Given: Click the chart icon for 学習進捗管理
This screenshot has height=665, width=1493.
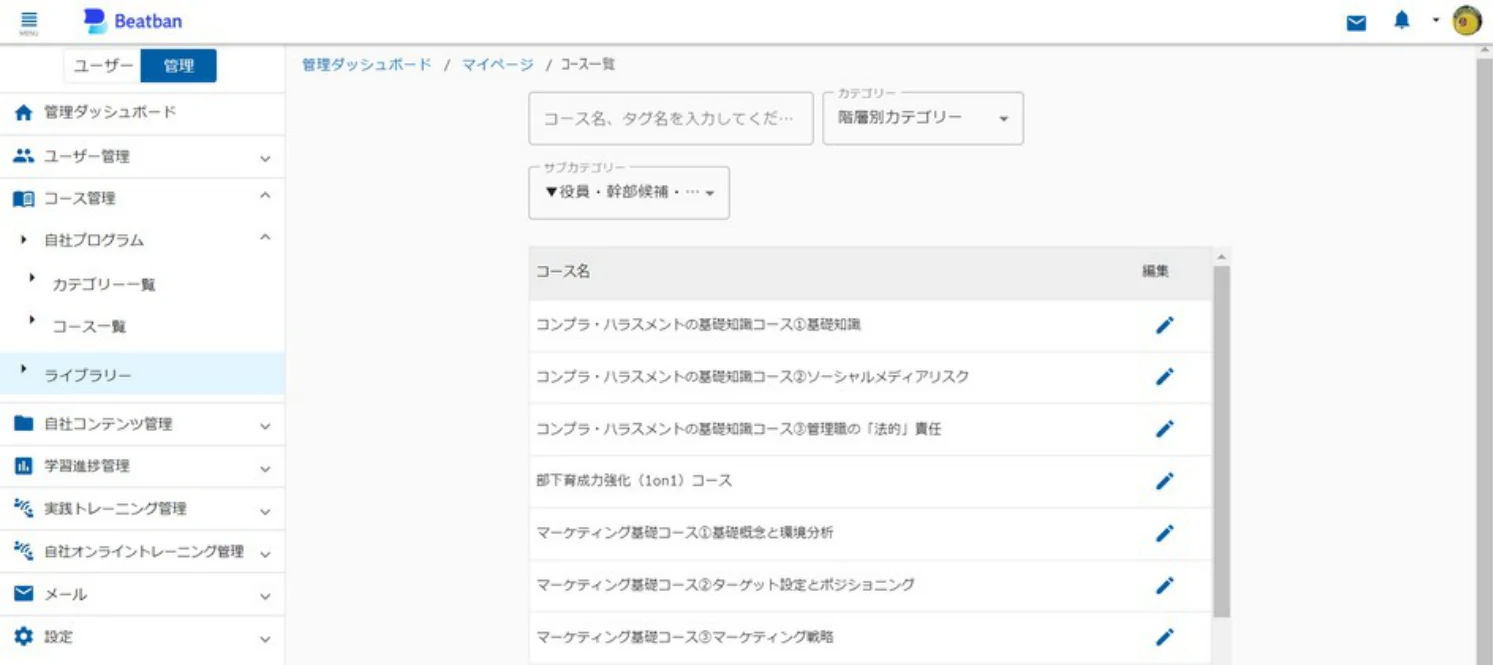Looking at the screenshot, I should [24, 466].
